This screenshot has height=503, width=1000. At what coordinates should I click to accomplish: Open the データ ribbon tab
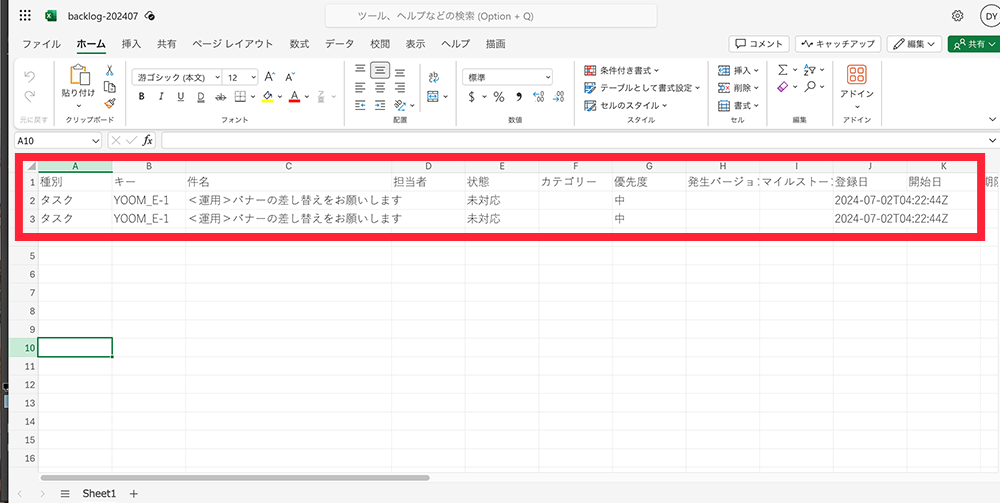(x=339, y=44)
